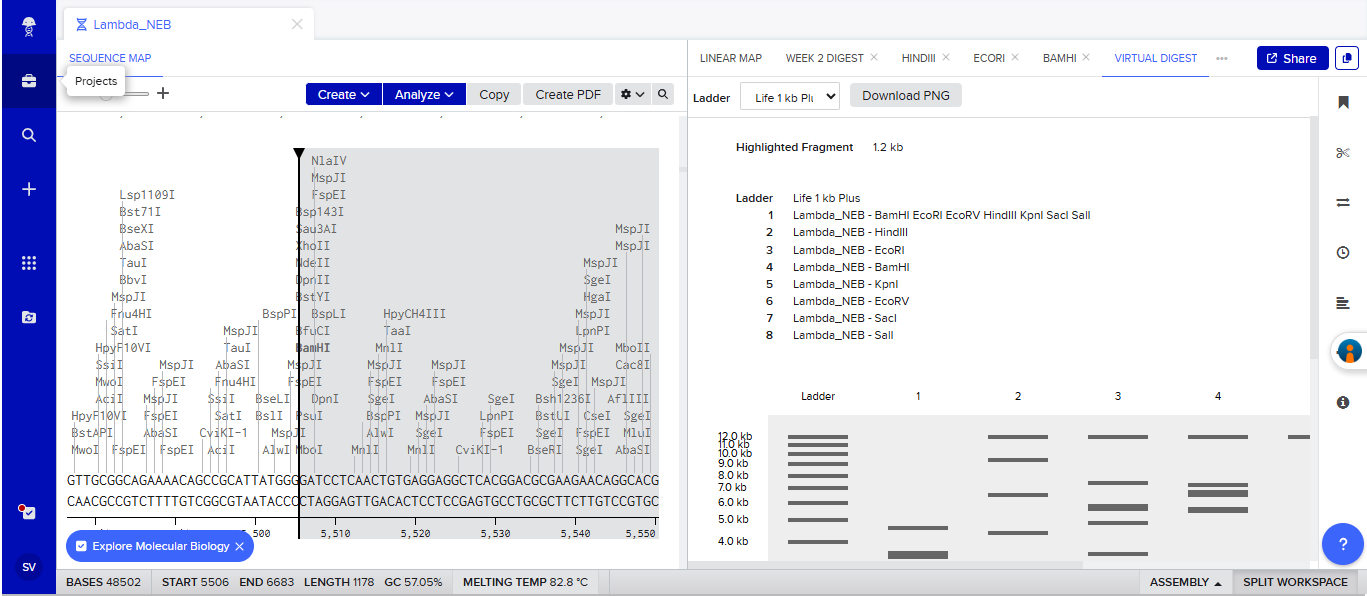Click the SPLIT WORKSPACE toggle
Screen dimensions: 1367x596
coord(1295,582)
